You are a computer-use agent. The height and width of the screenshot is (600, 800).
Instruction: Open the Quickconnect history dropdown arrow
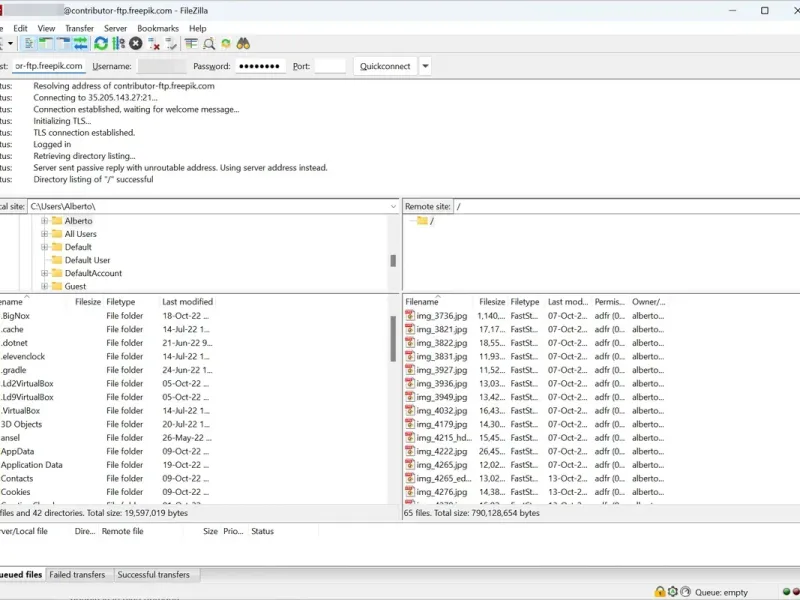tap(425, 66)
